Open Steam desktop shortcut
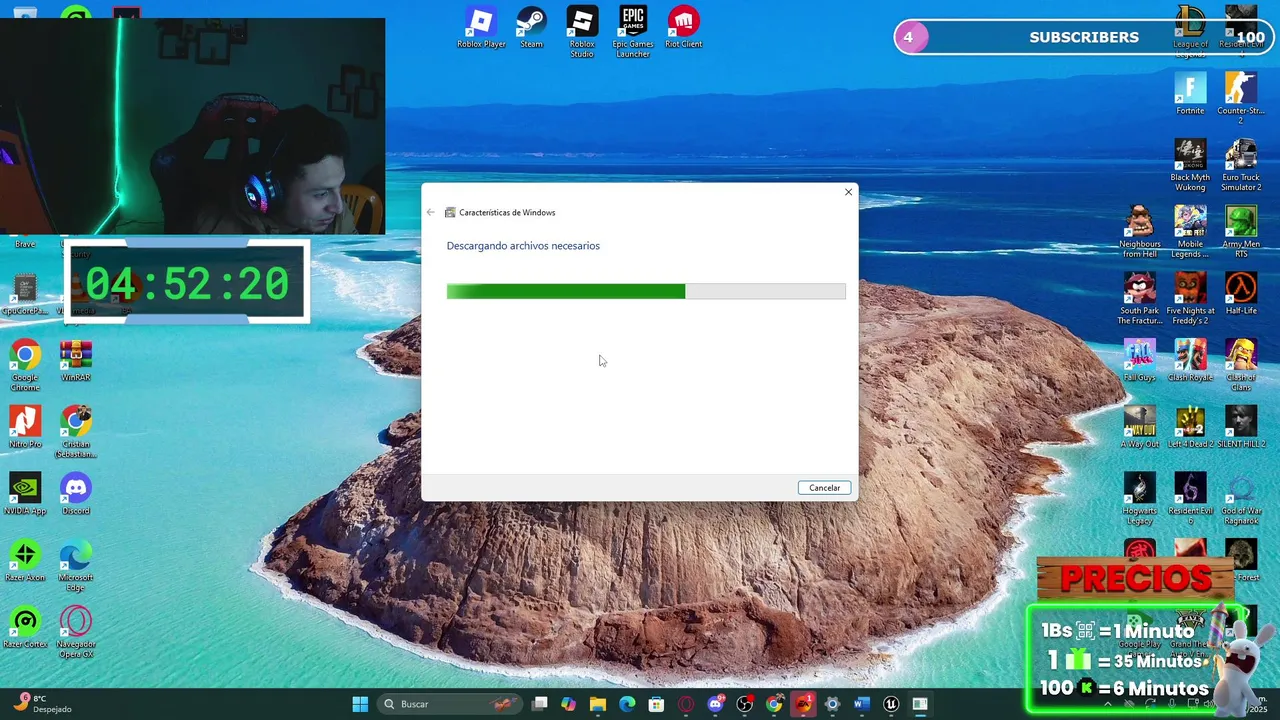Image resolution: width=1280 pixels, height=720 pixels. pos(531,29)
